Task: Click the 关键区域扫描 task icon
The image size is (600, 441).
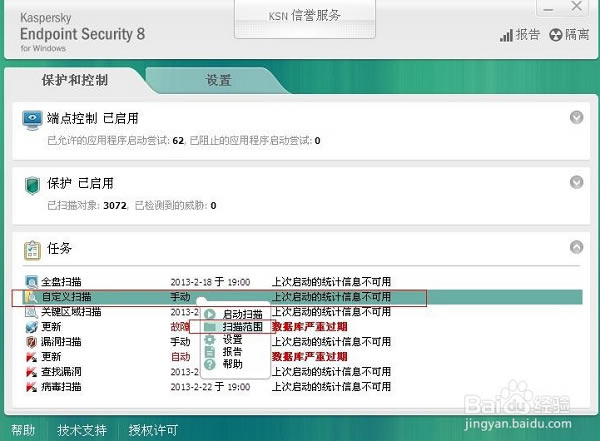Action: coord(31,312)
